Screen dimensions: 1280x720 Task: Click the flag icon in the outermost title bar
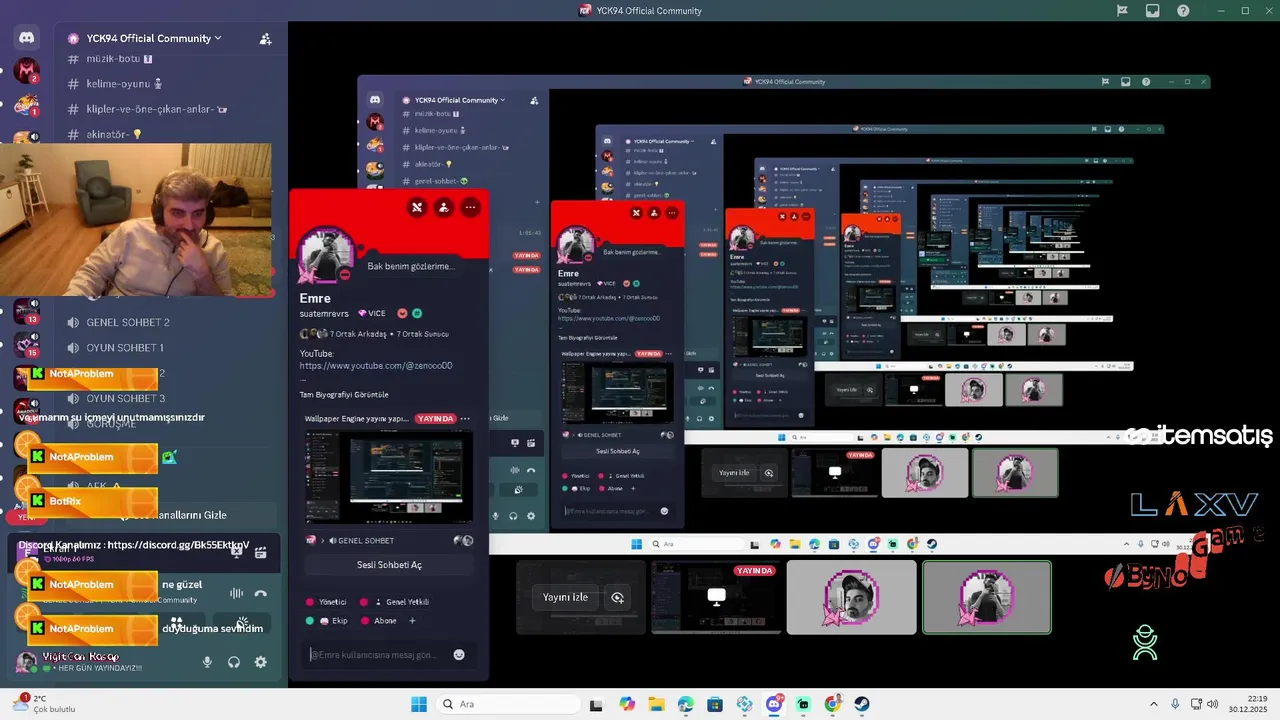pos(1123,11)
